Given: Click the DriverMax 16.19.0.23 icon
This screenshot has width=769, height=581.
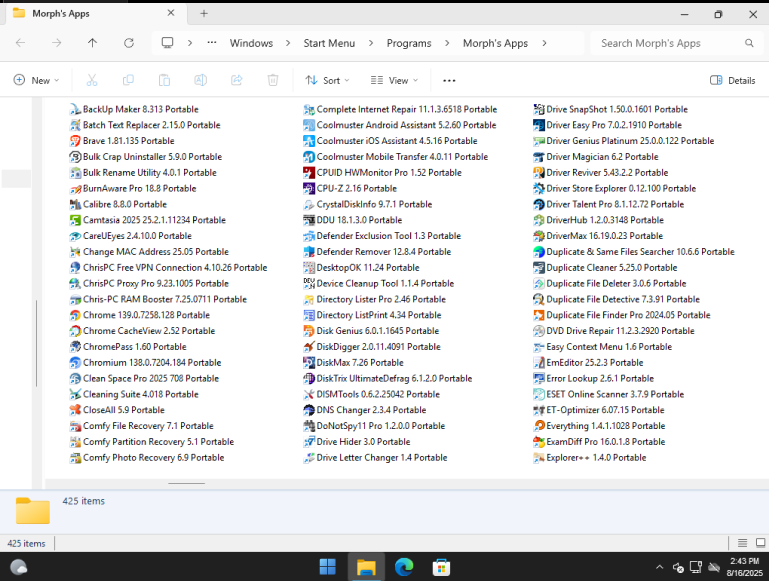Looking at the screenshot, I should 538,236.
